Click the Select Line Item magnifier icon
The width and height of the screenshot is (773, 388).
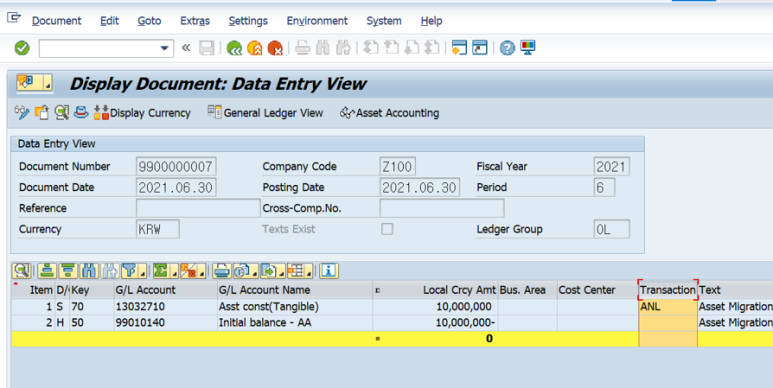coord(62,112)
